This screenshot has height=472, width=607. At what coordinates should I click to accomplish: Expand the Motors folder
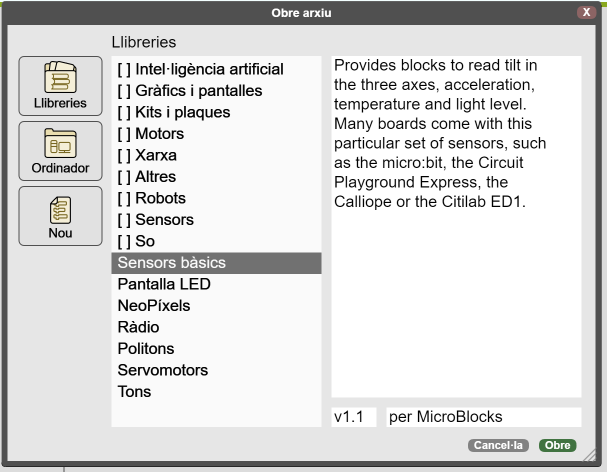[151, 134]
